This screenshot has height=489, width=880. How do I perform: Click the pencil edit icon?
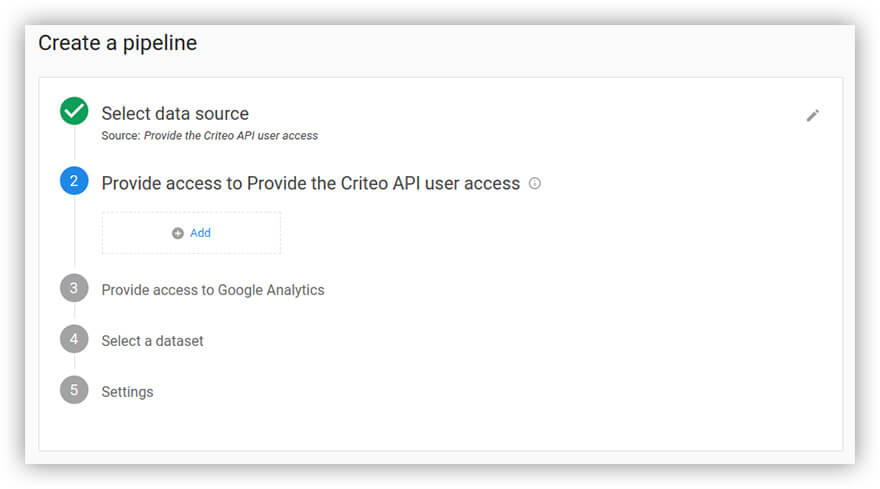[x=812, y=116]
